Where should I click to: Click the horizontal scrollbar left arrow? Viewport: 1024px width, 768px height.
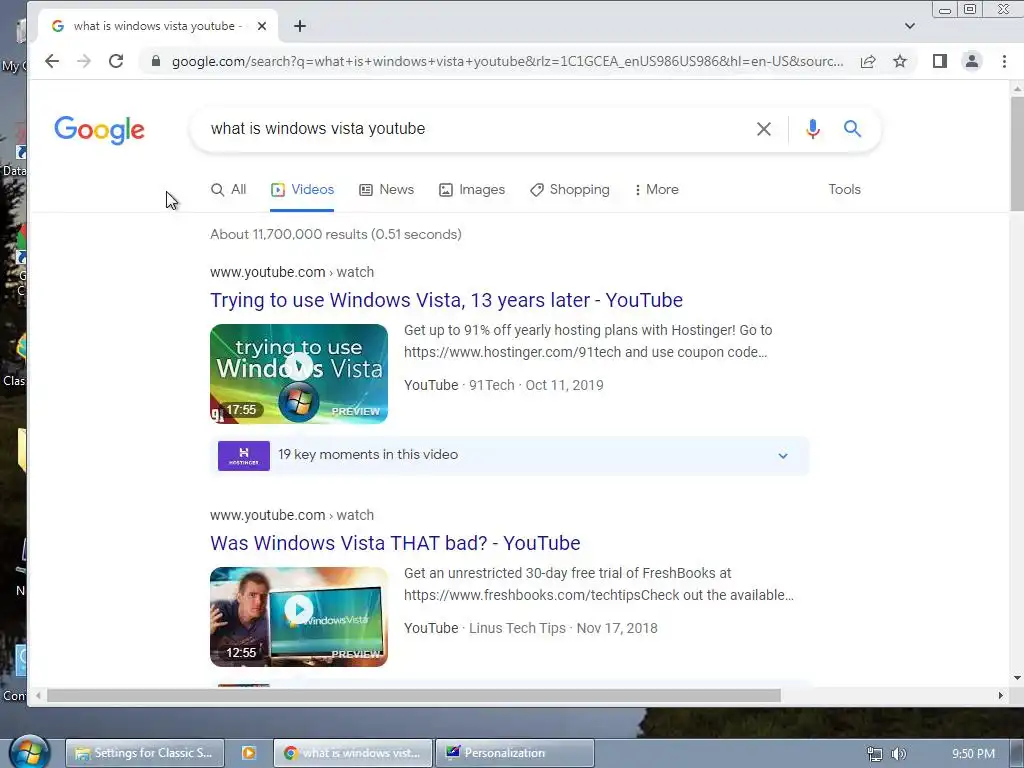click(39, 696)
